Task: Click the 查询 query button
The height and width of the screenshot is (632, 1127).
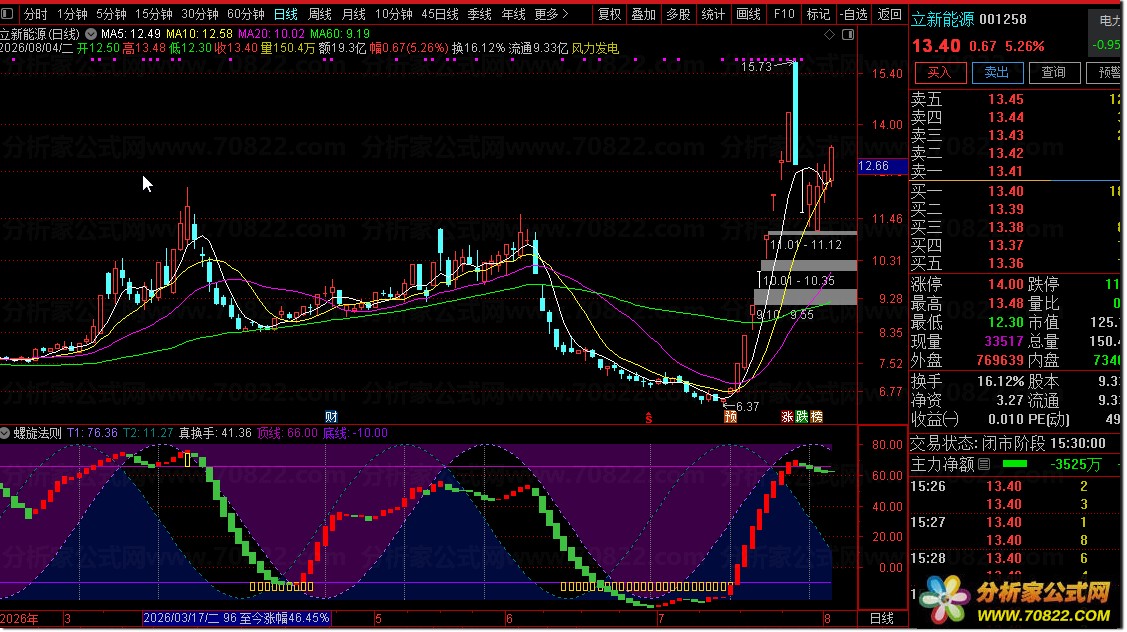Action: 1054,73
